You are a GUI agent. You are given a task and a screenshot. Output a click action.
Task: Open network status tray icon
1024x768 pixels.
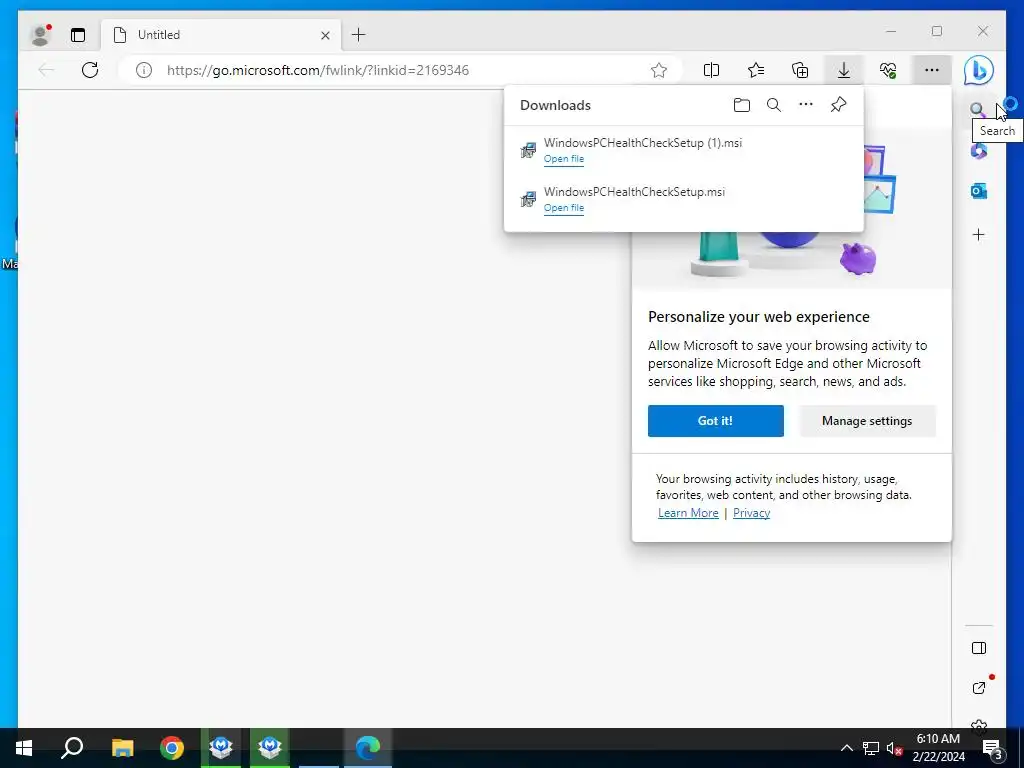(x=871, y=748)
